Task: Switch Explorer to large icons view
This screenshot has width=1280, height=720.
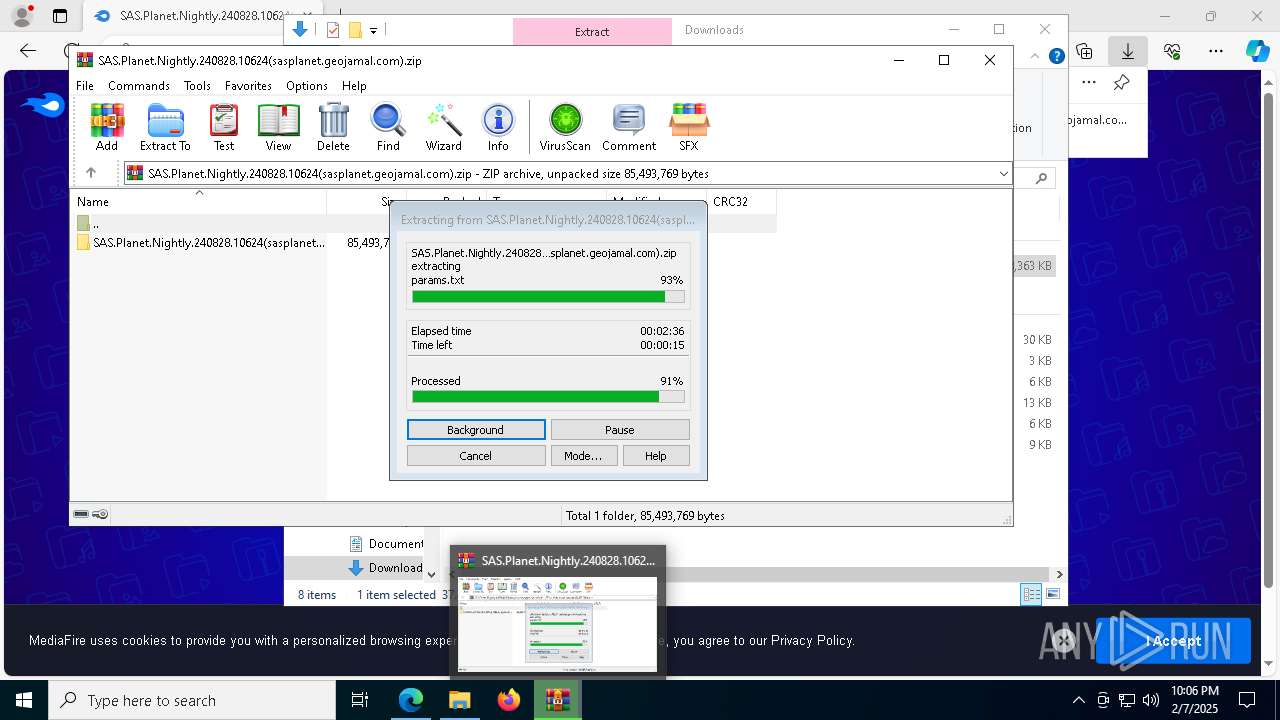Action: (1052, 594)
